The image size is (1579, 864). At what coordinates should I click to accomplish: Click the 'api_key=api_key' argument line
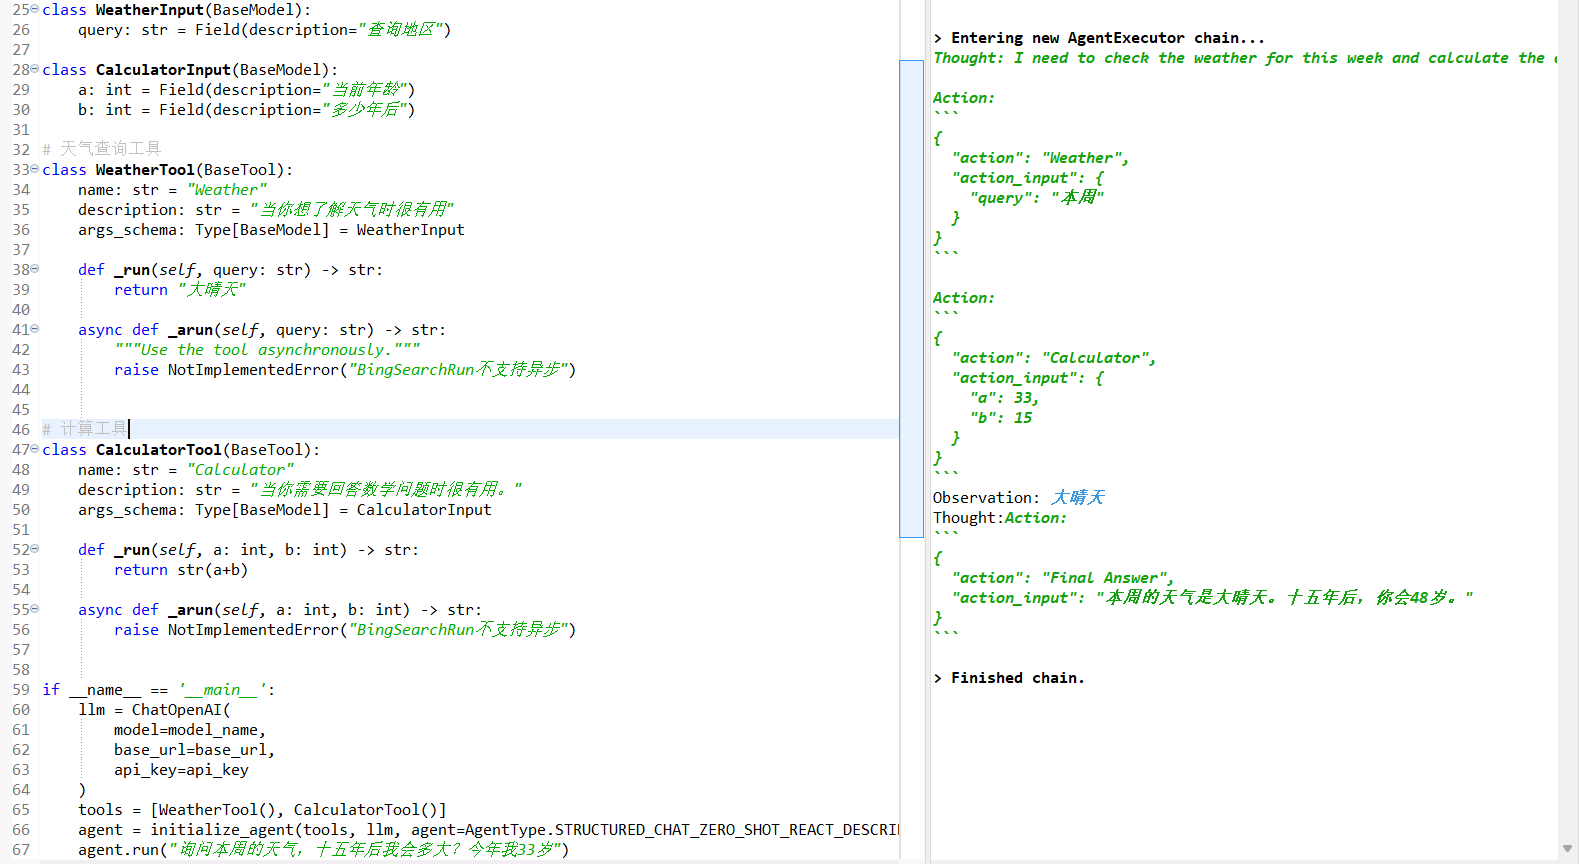tap(181, 770)
